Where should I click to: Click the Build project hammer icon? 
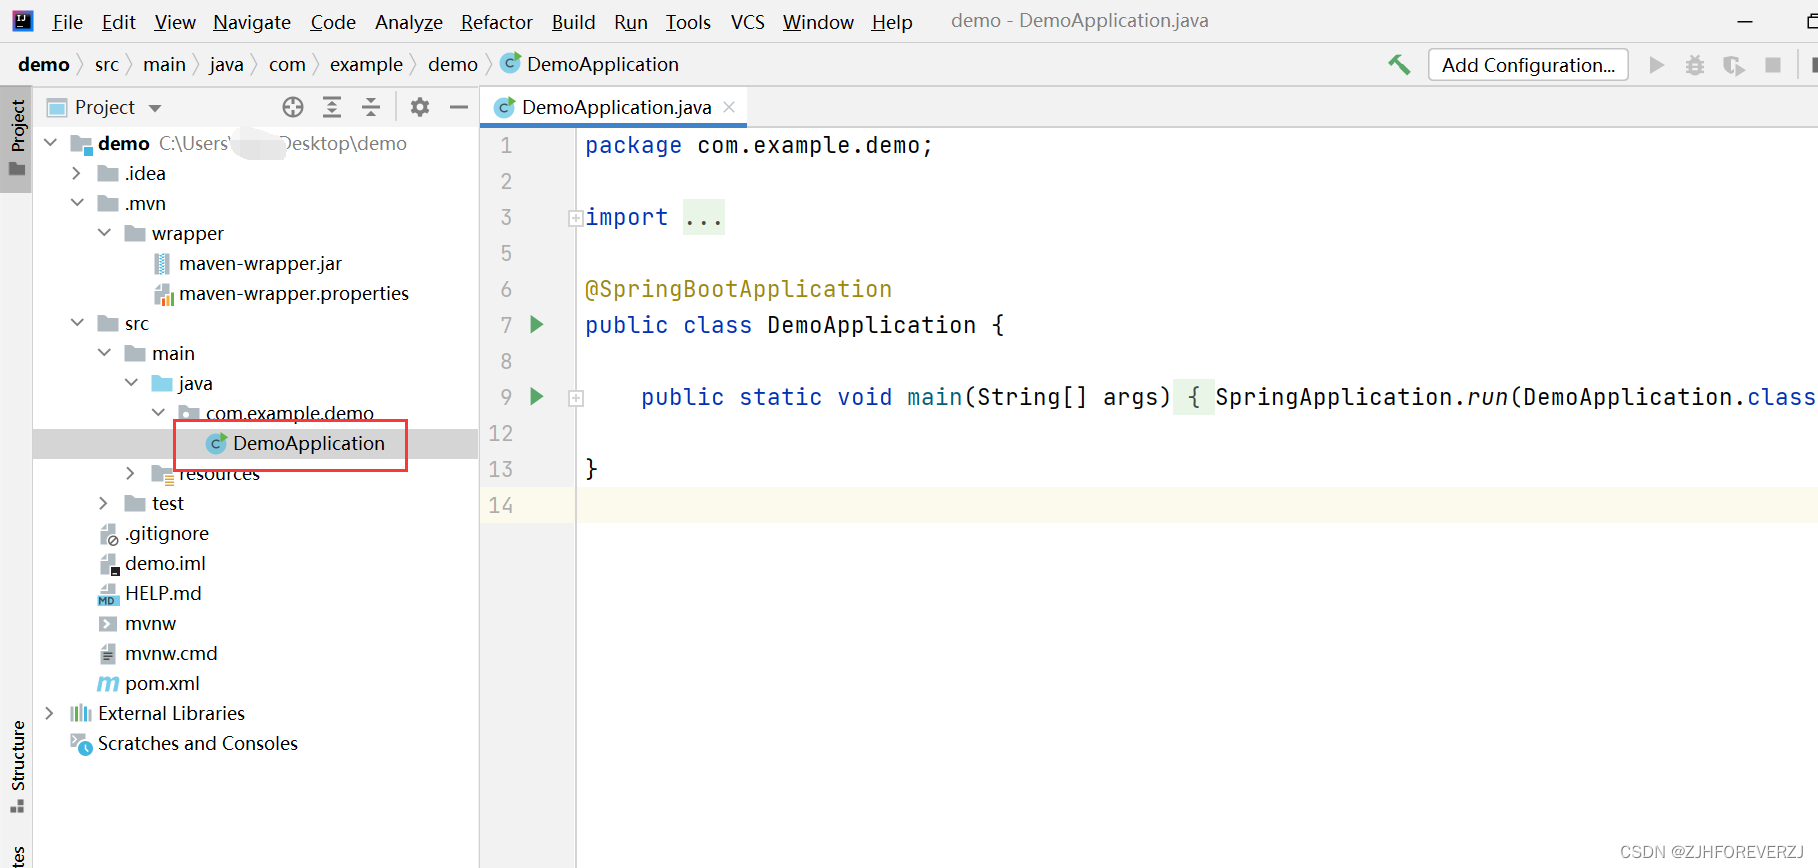tap(1399, 65)
